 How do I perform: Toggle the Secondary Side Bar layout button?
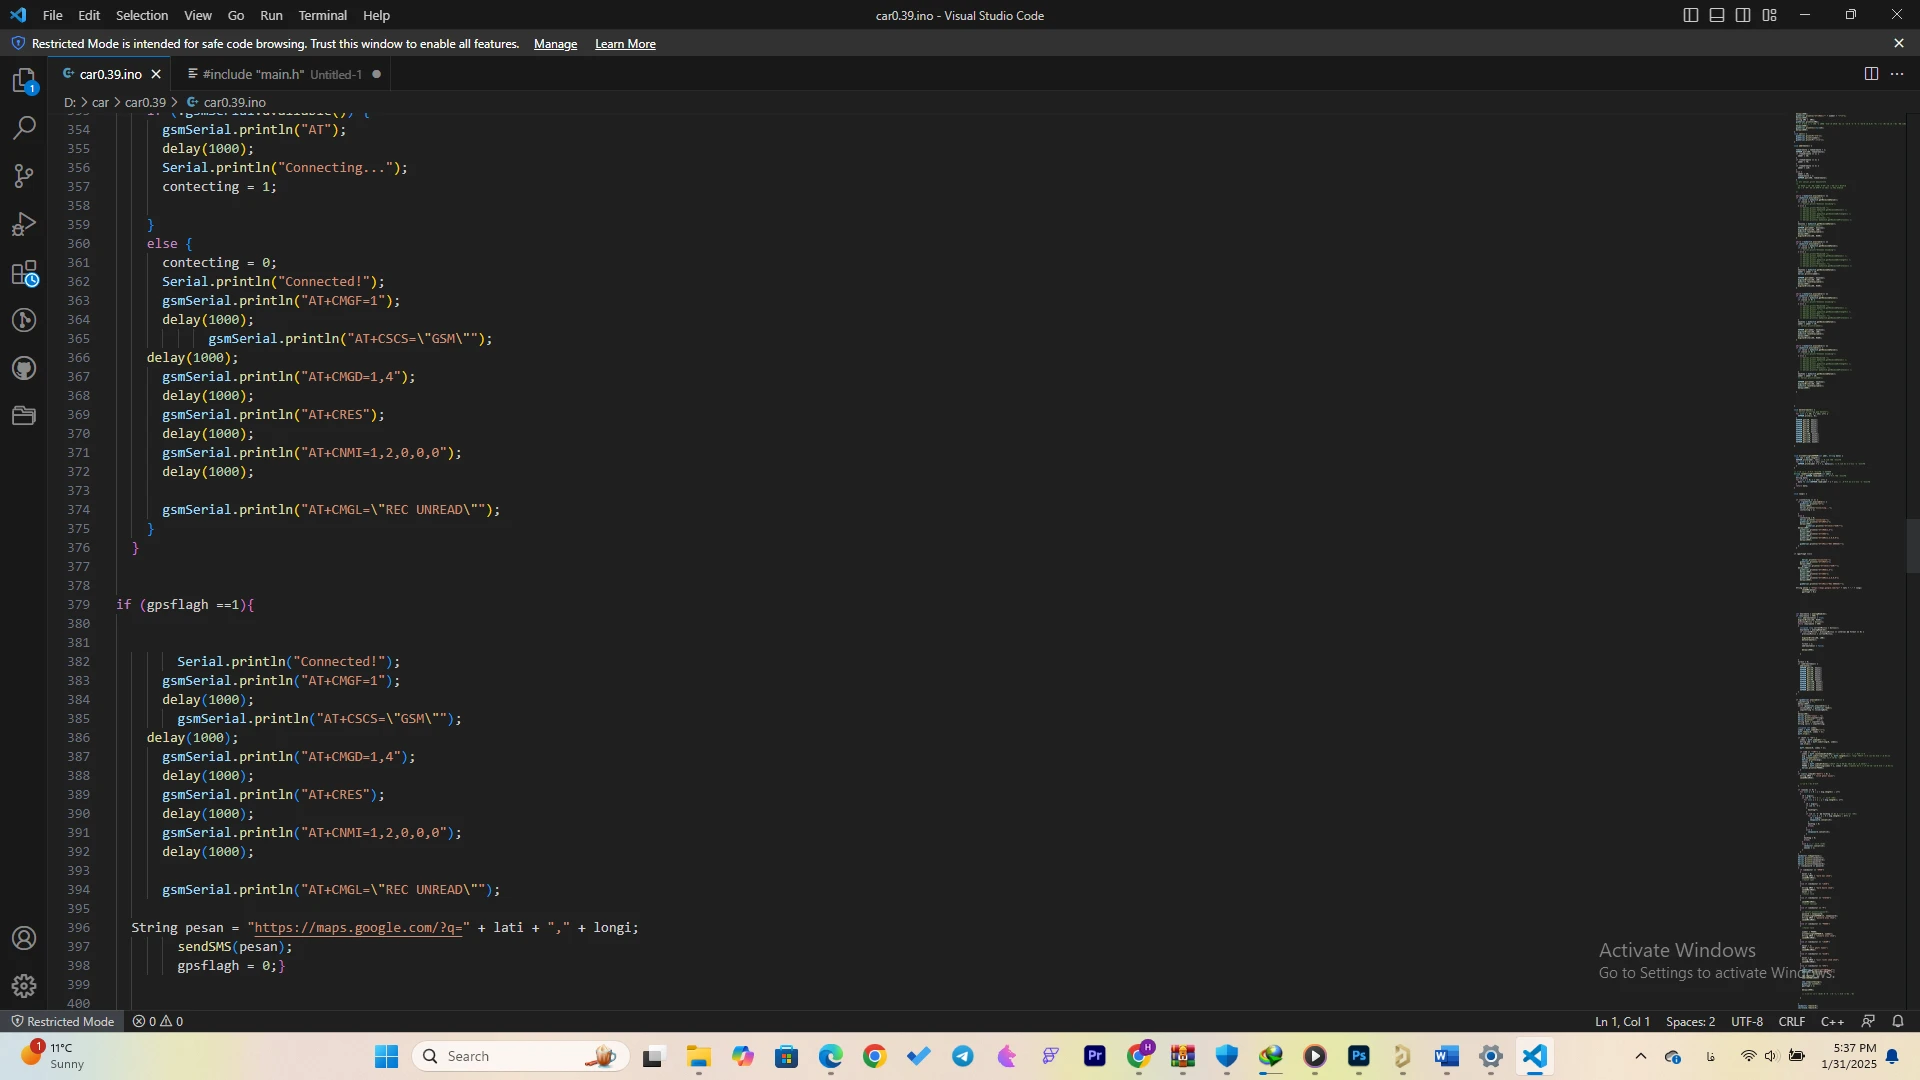click(1743, 15)
